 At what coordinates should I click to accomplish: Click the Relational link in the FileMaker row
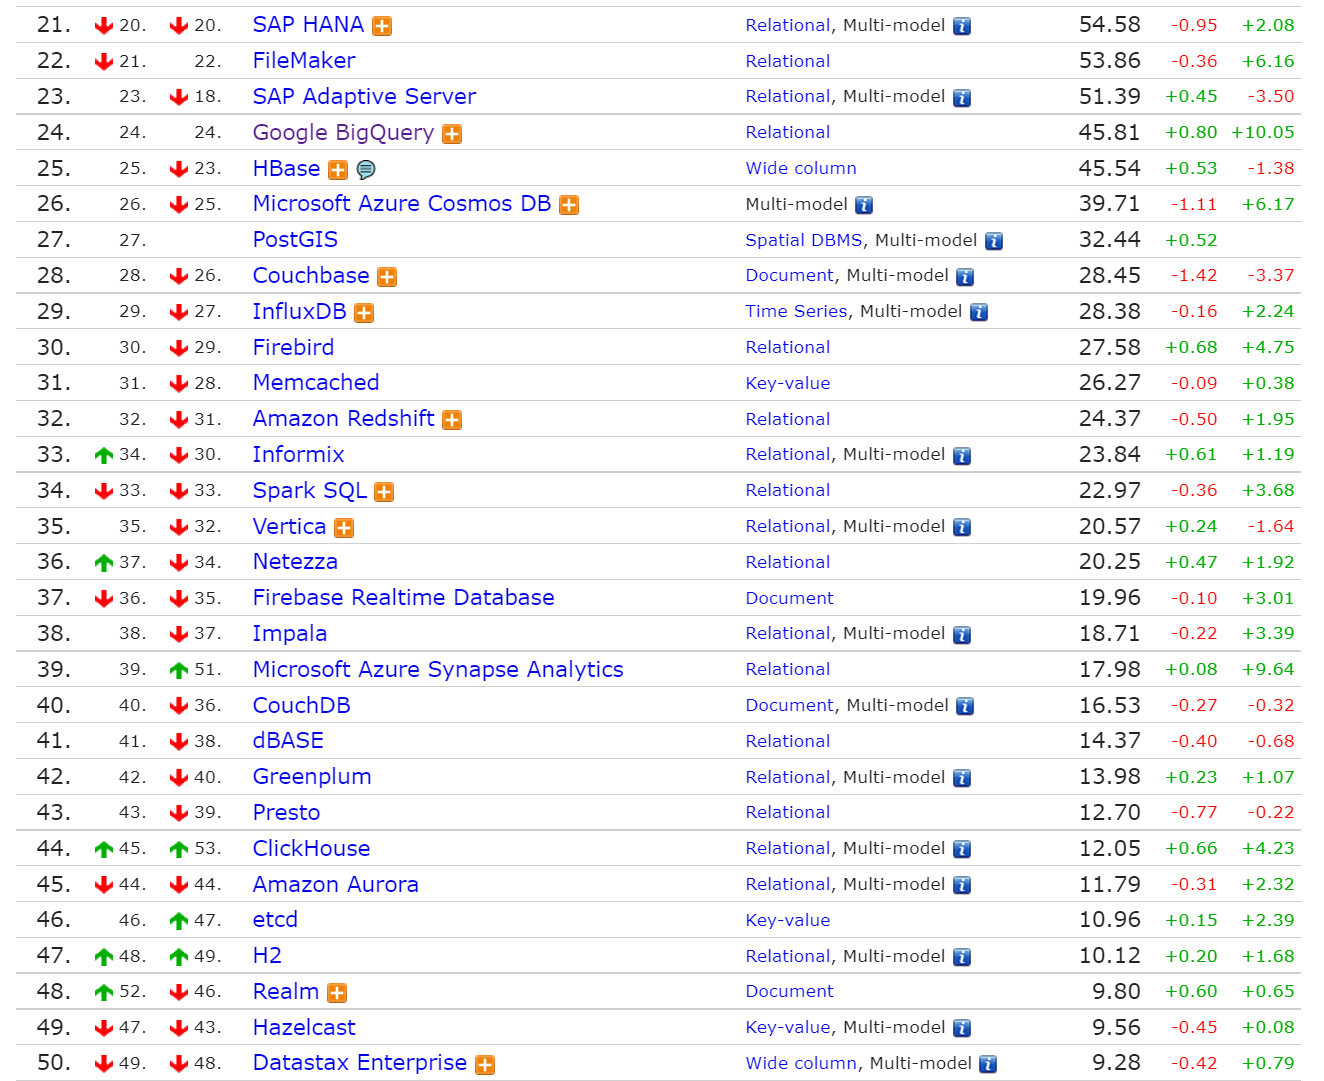point(788,61)
